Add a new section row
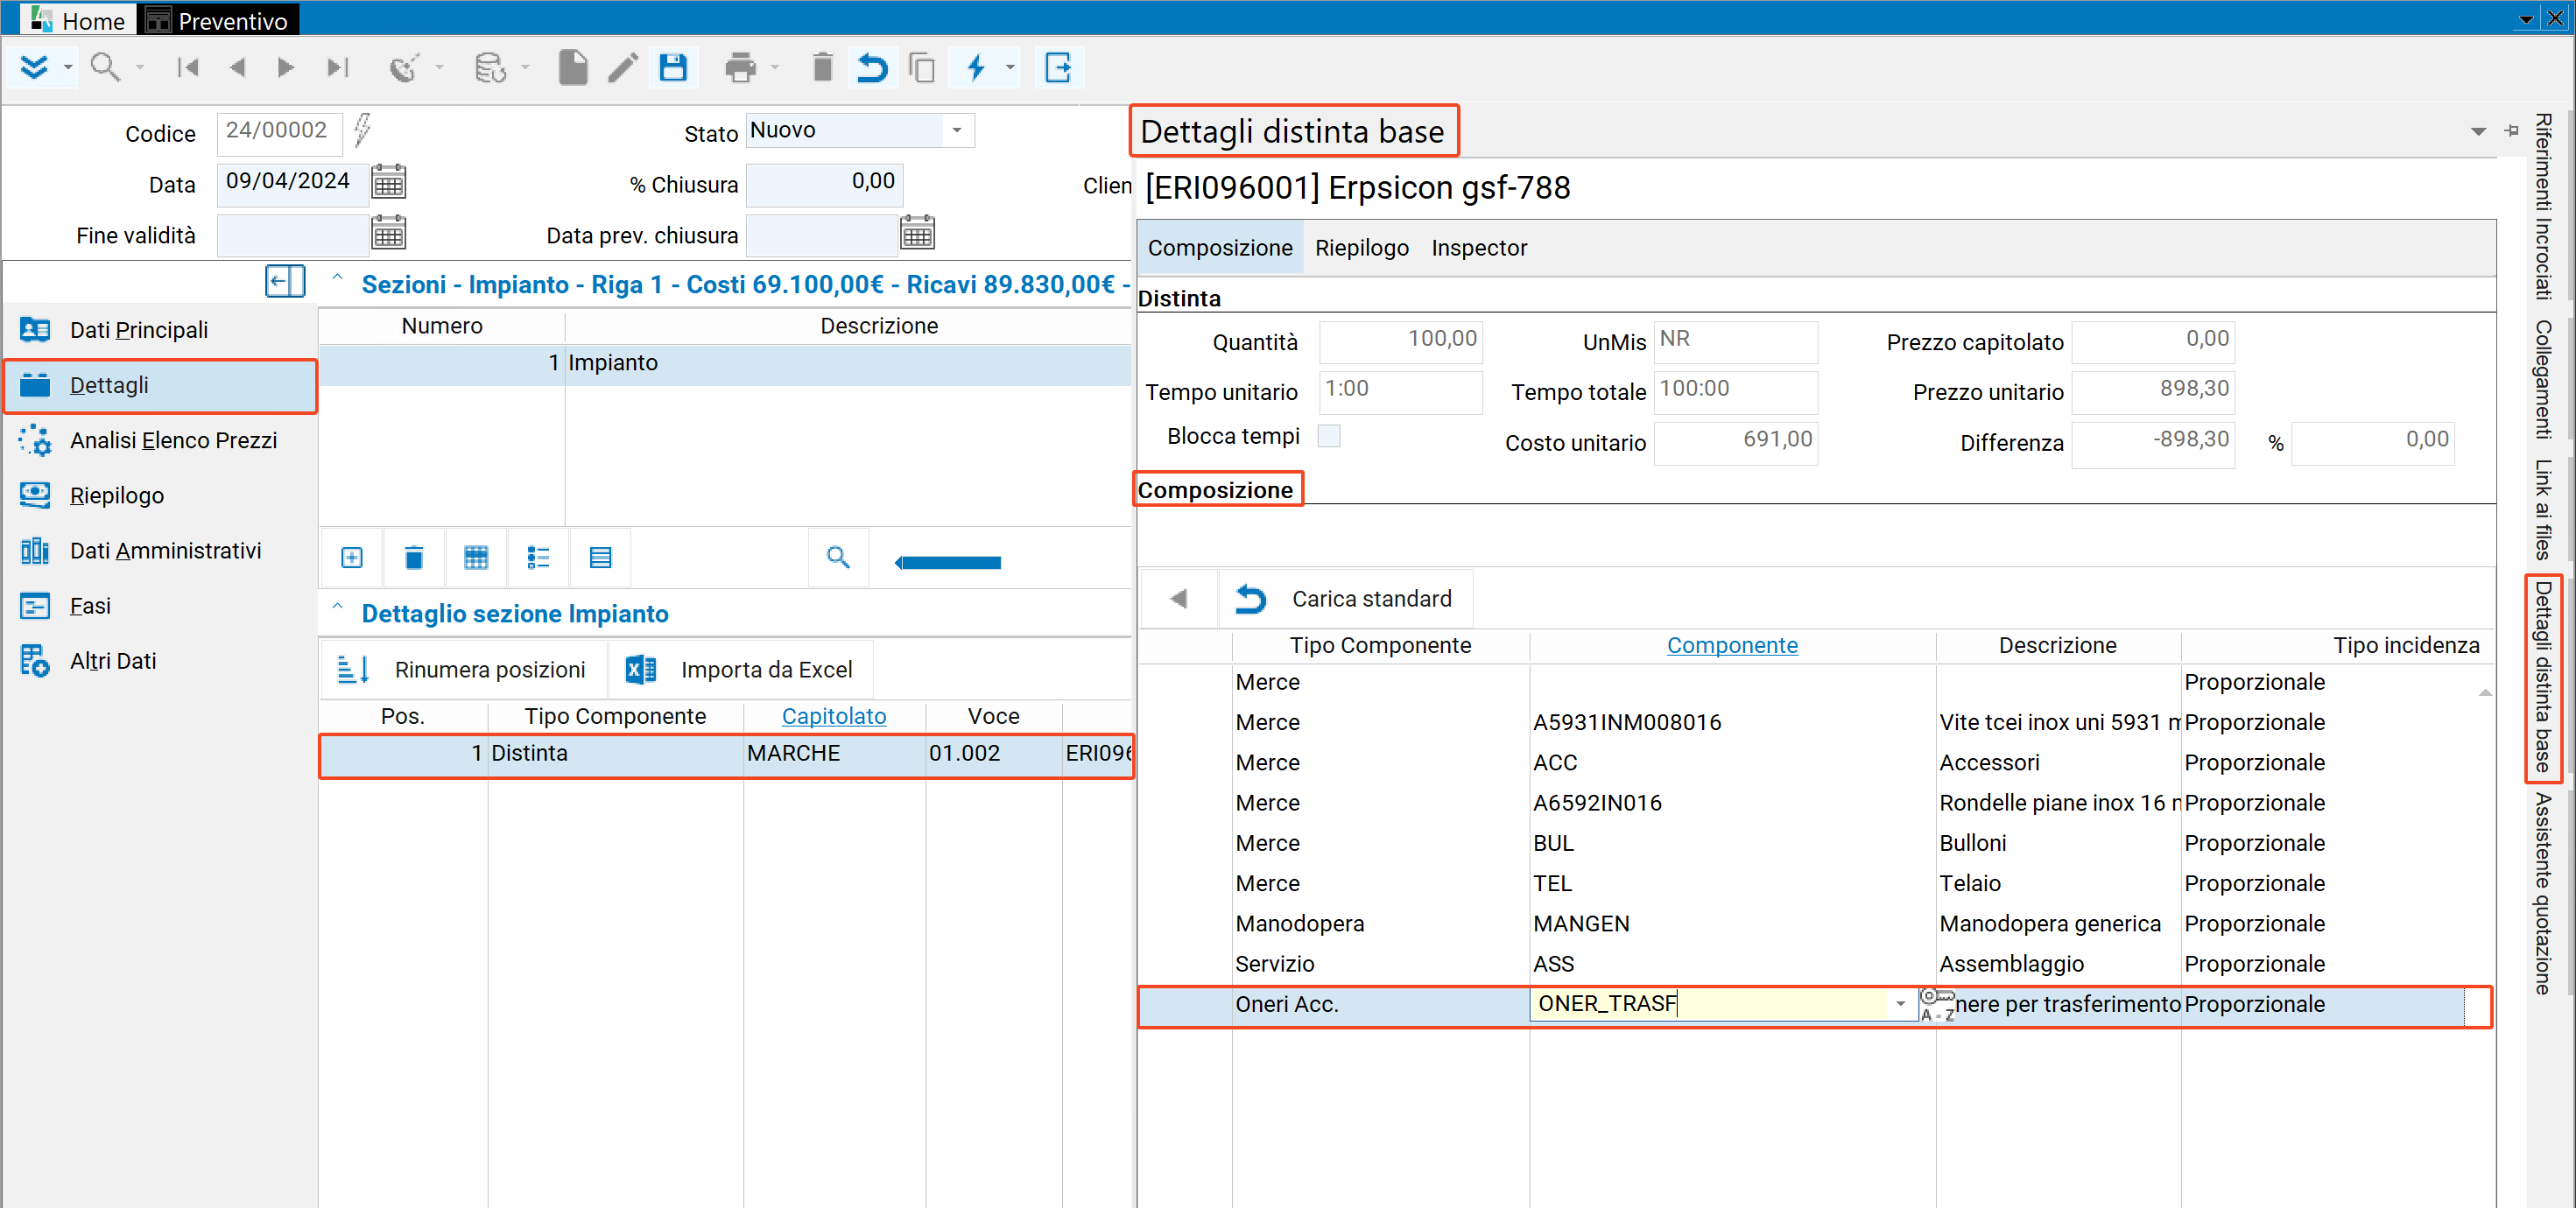The width and height of the screenshot is (2576, 1208). 352,558
